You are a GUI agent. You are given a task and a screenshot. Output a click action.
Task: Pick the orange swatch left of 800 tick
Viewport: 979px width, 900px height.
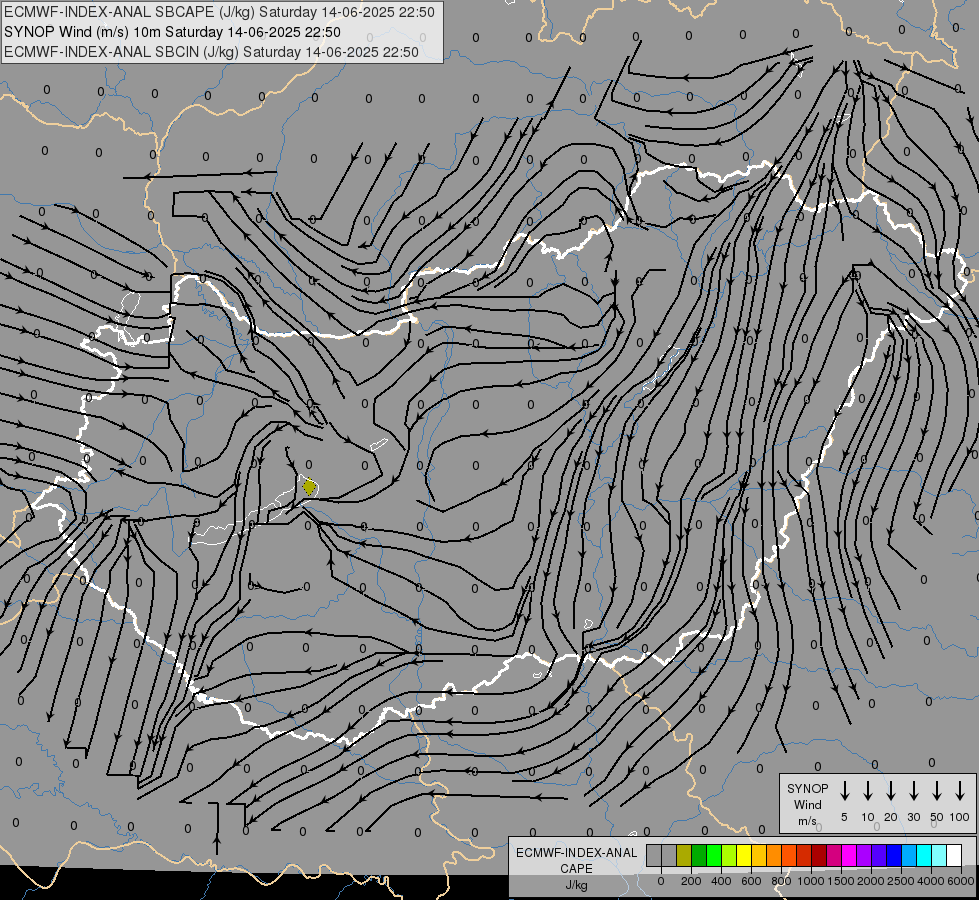coord(774,855)
